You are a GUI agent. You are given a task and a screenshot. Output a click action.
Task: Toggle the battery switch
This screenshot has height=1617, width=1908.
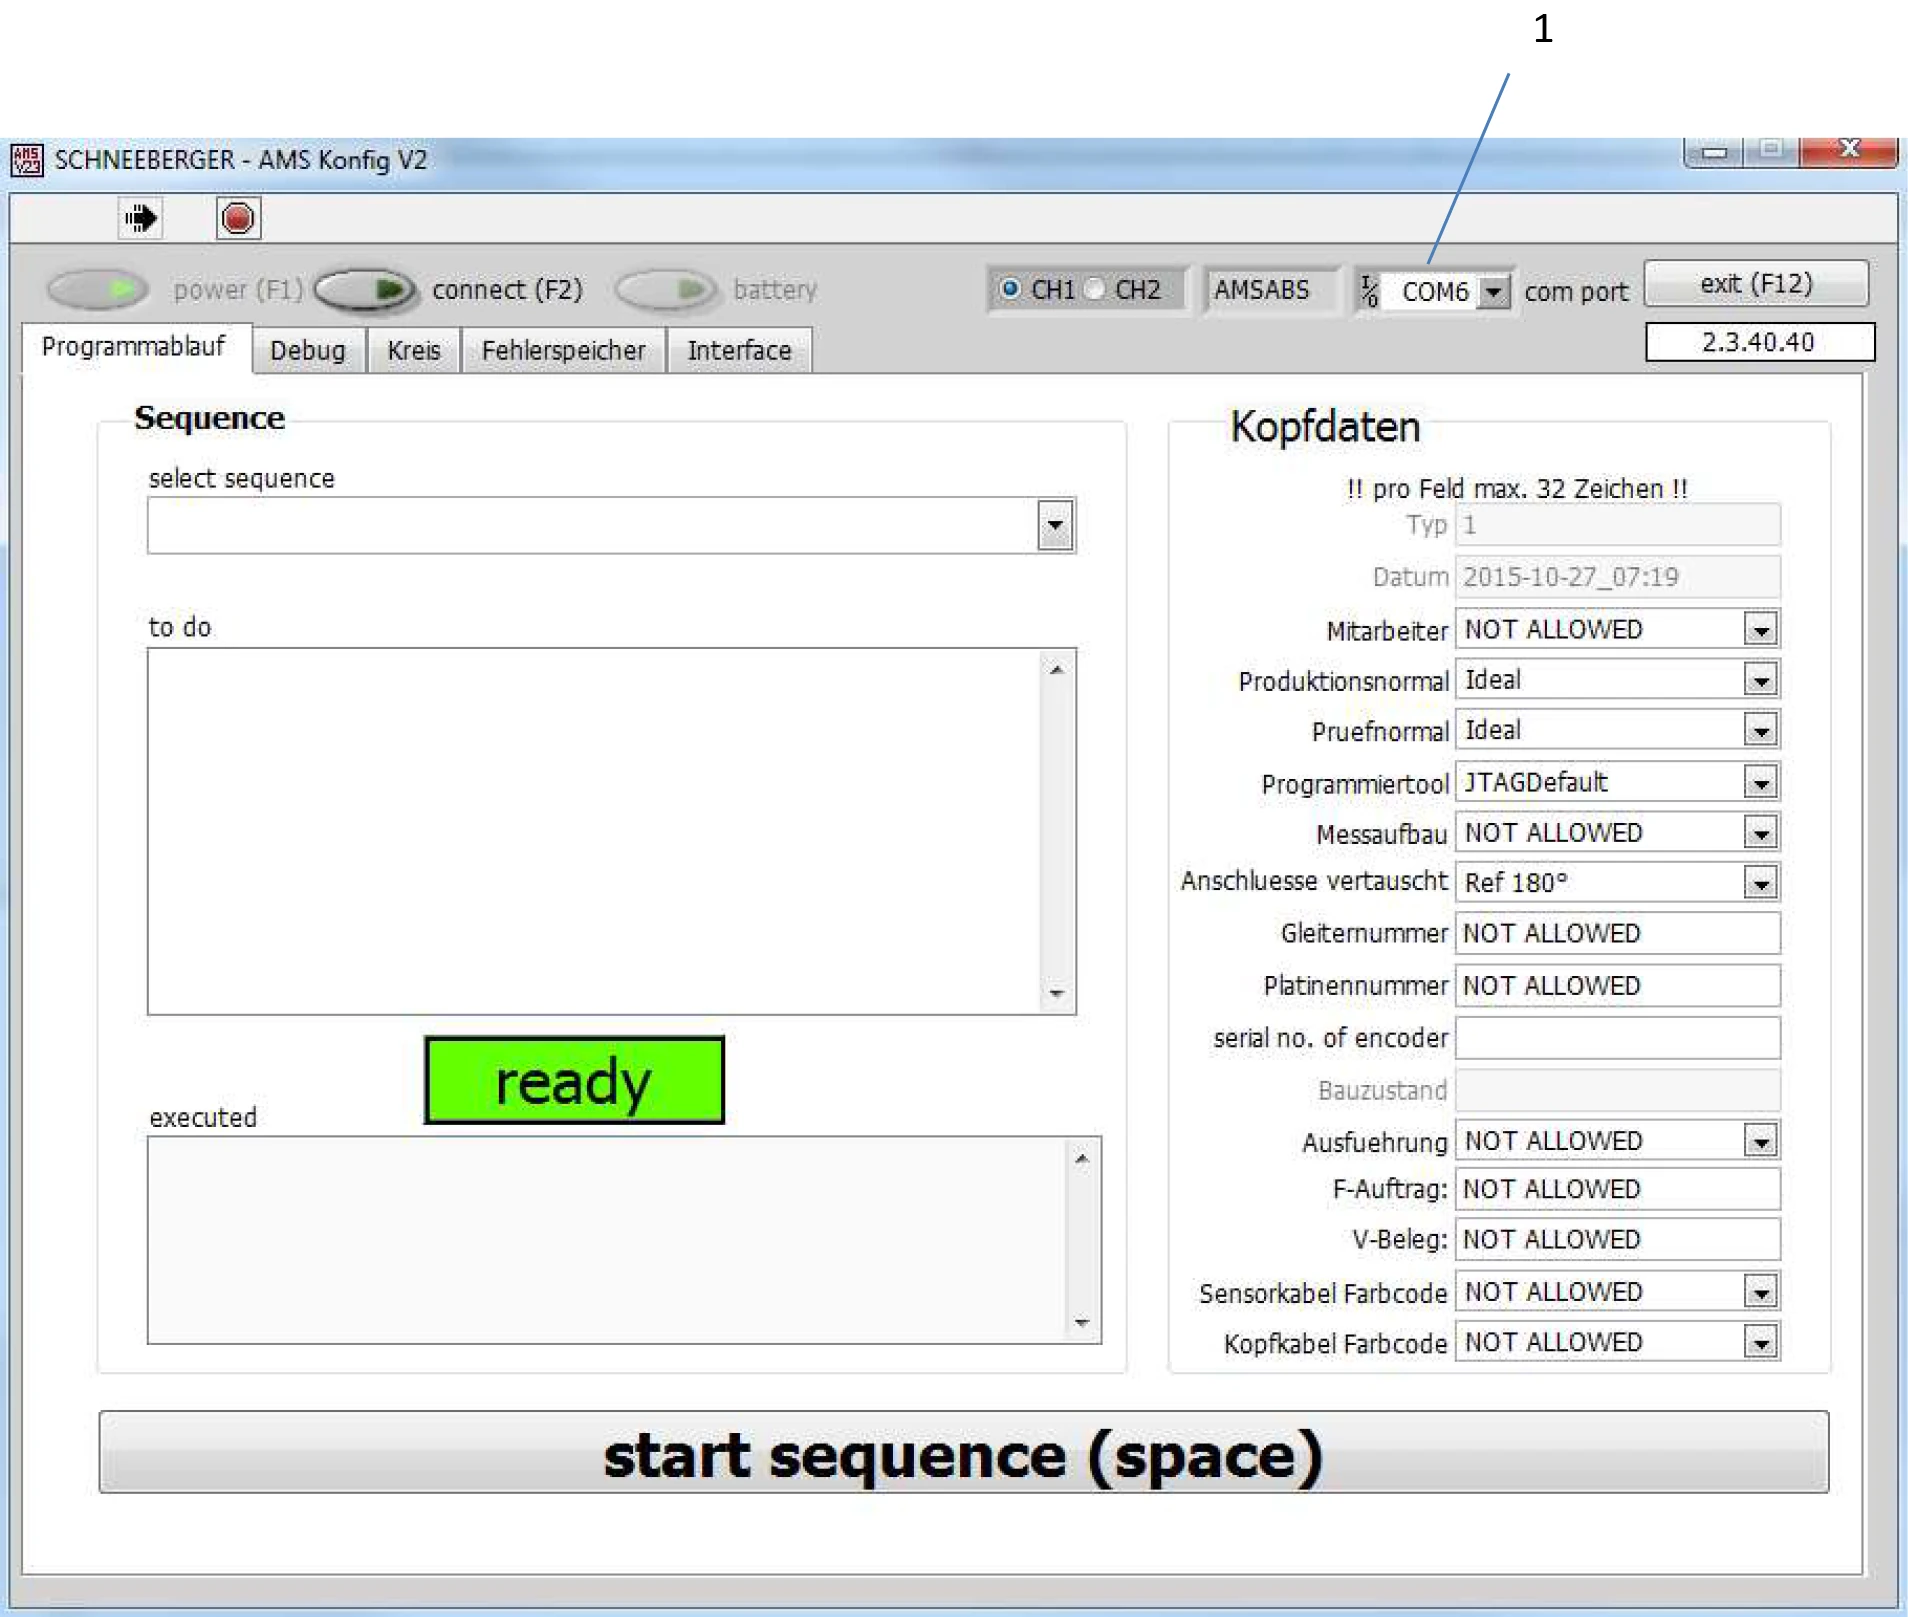666,290
